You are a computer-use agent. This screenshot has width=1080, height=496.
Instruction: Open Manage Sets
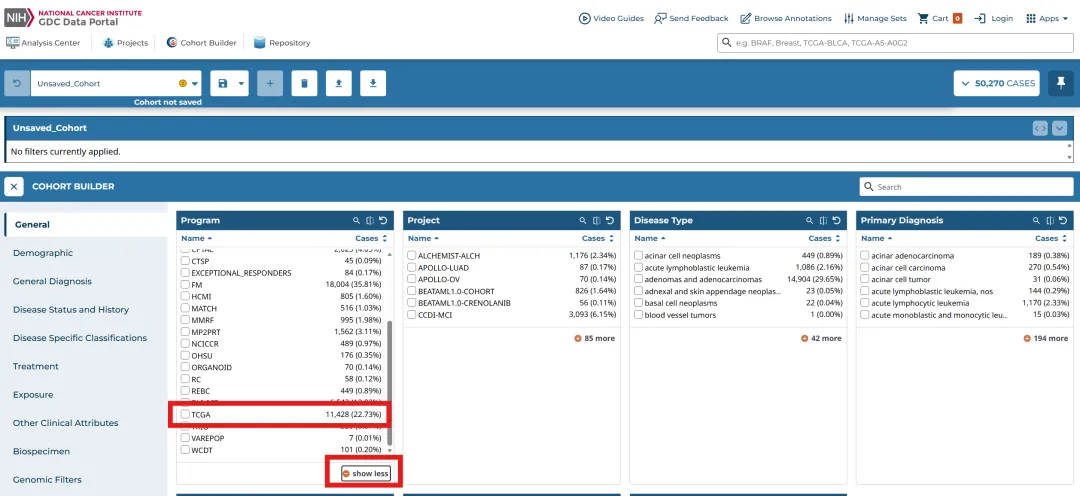[875, 19]
